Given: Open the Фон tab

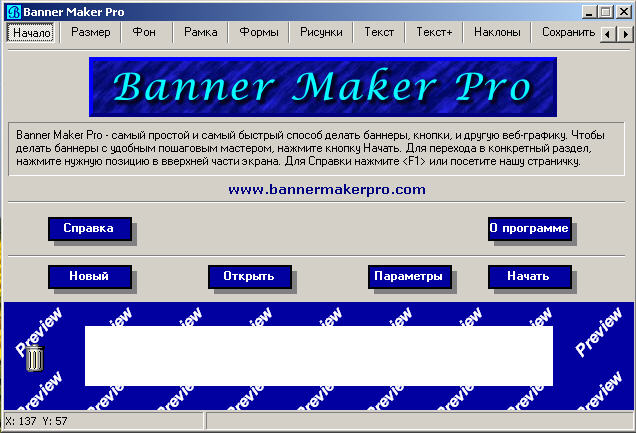Looking at the screenshot, I should click(144, 32).
